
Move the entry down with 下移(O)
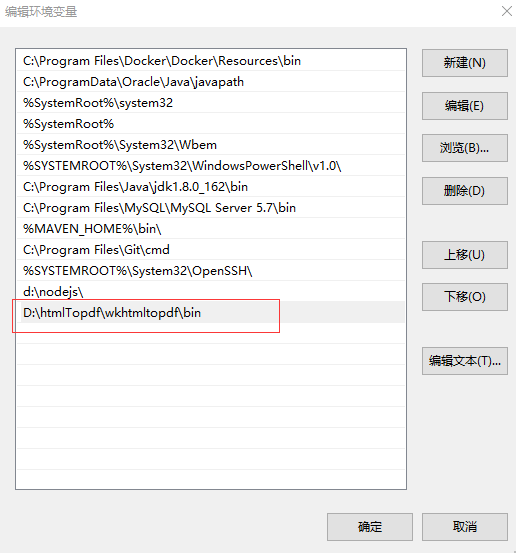[x=465, y=297]
